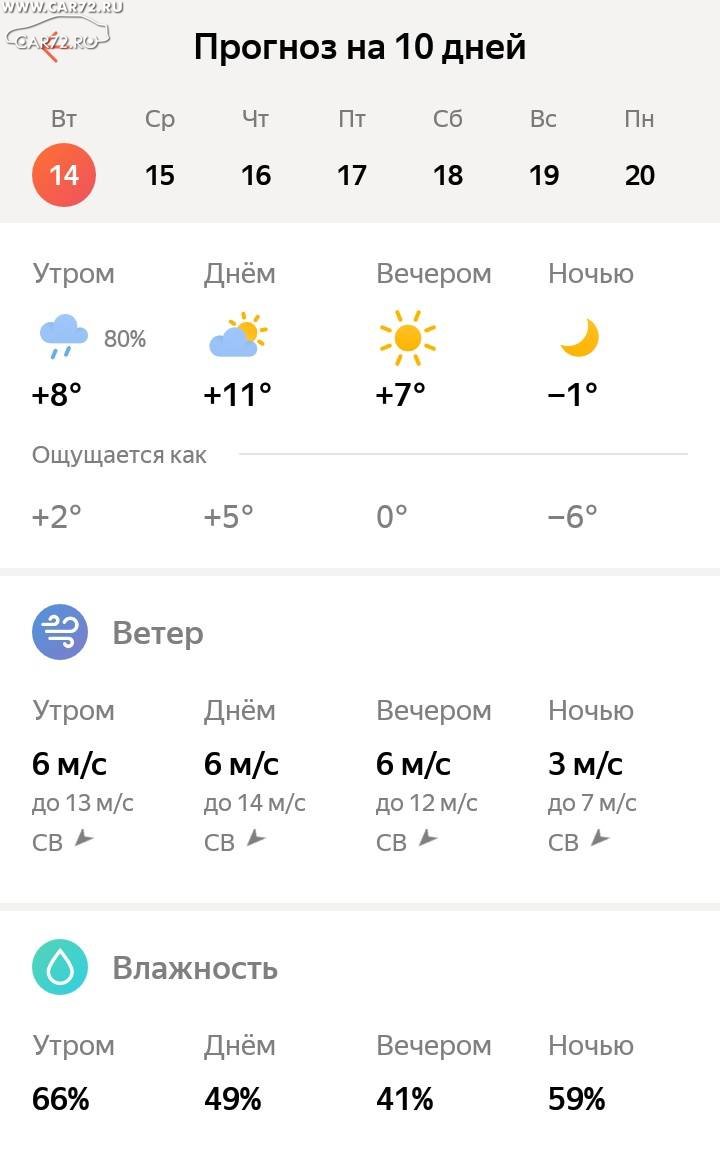This screenshot has width=720, height=1149.
Task: Tap the back arrow icon
Action: click(x=52, y=47)
